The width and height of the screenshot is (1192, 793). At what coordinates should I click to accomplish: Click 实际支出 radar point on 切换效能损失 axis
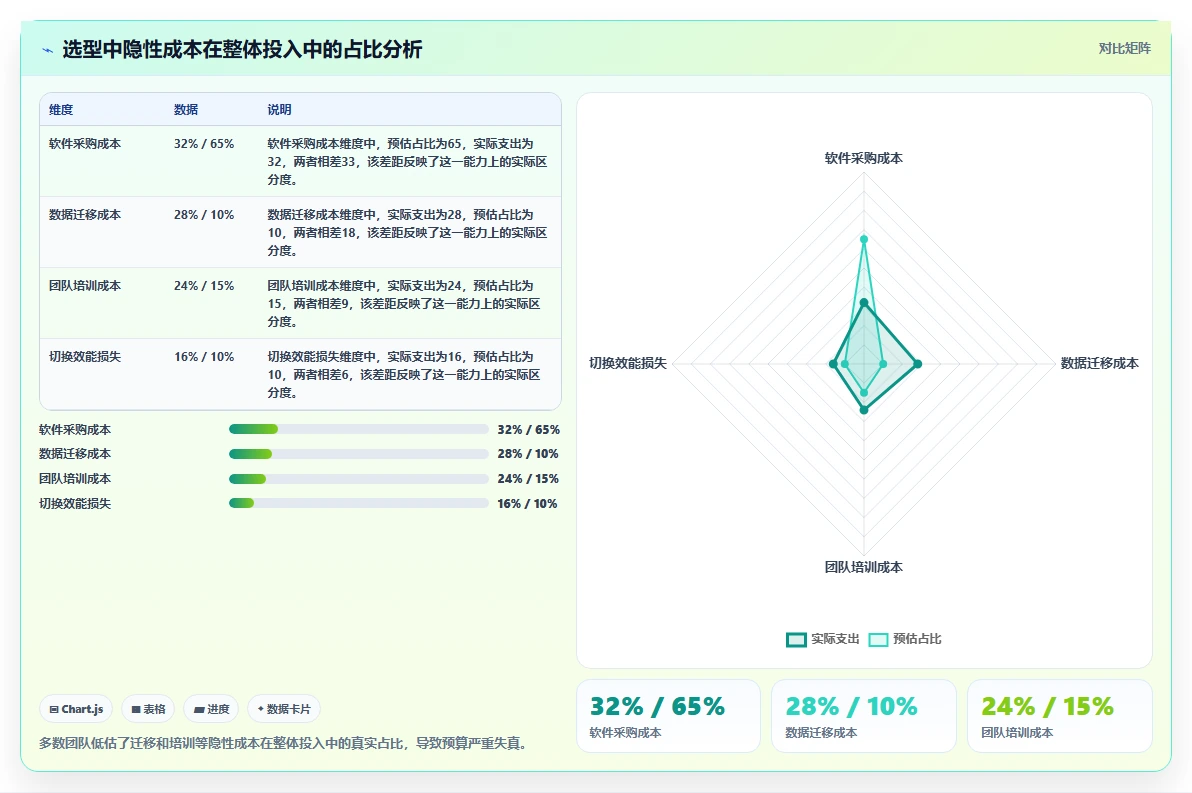(x=833, y=364)
